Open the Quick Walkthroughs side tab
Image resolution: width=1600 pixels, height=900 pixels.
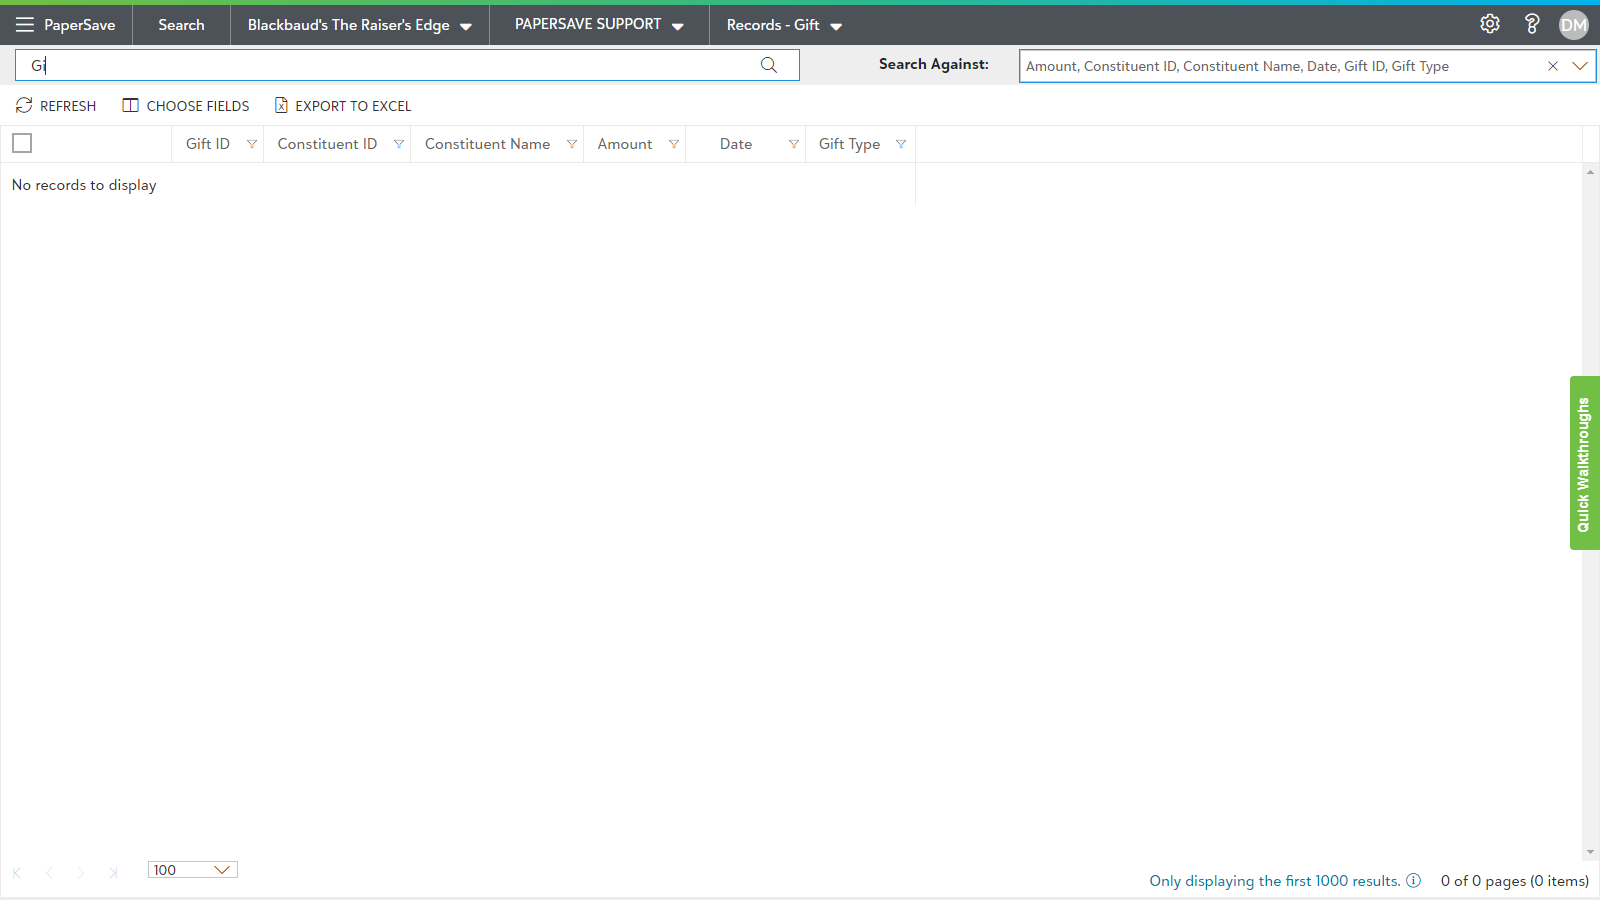coord(1584,463)
